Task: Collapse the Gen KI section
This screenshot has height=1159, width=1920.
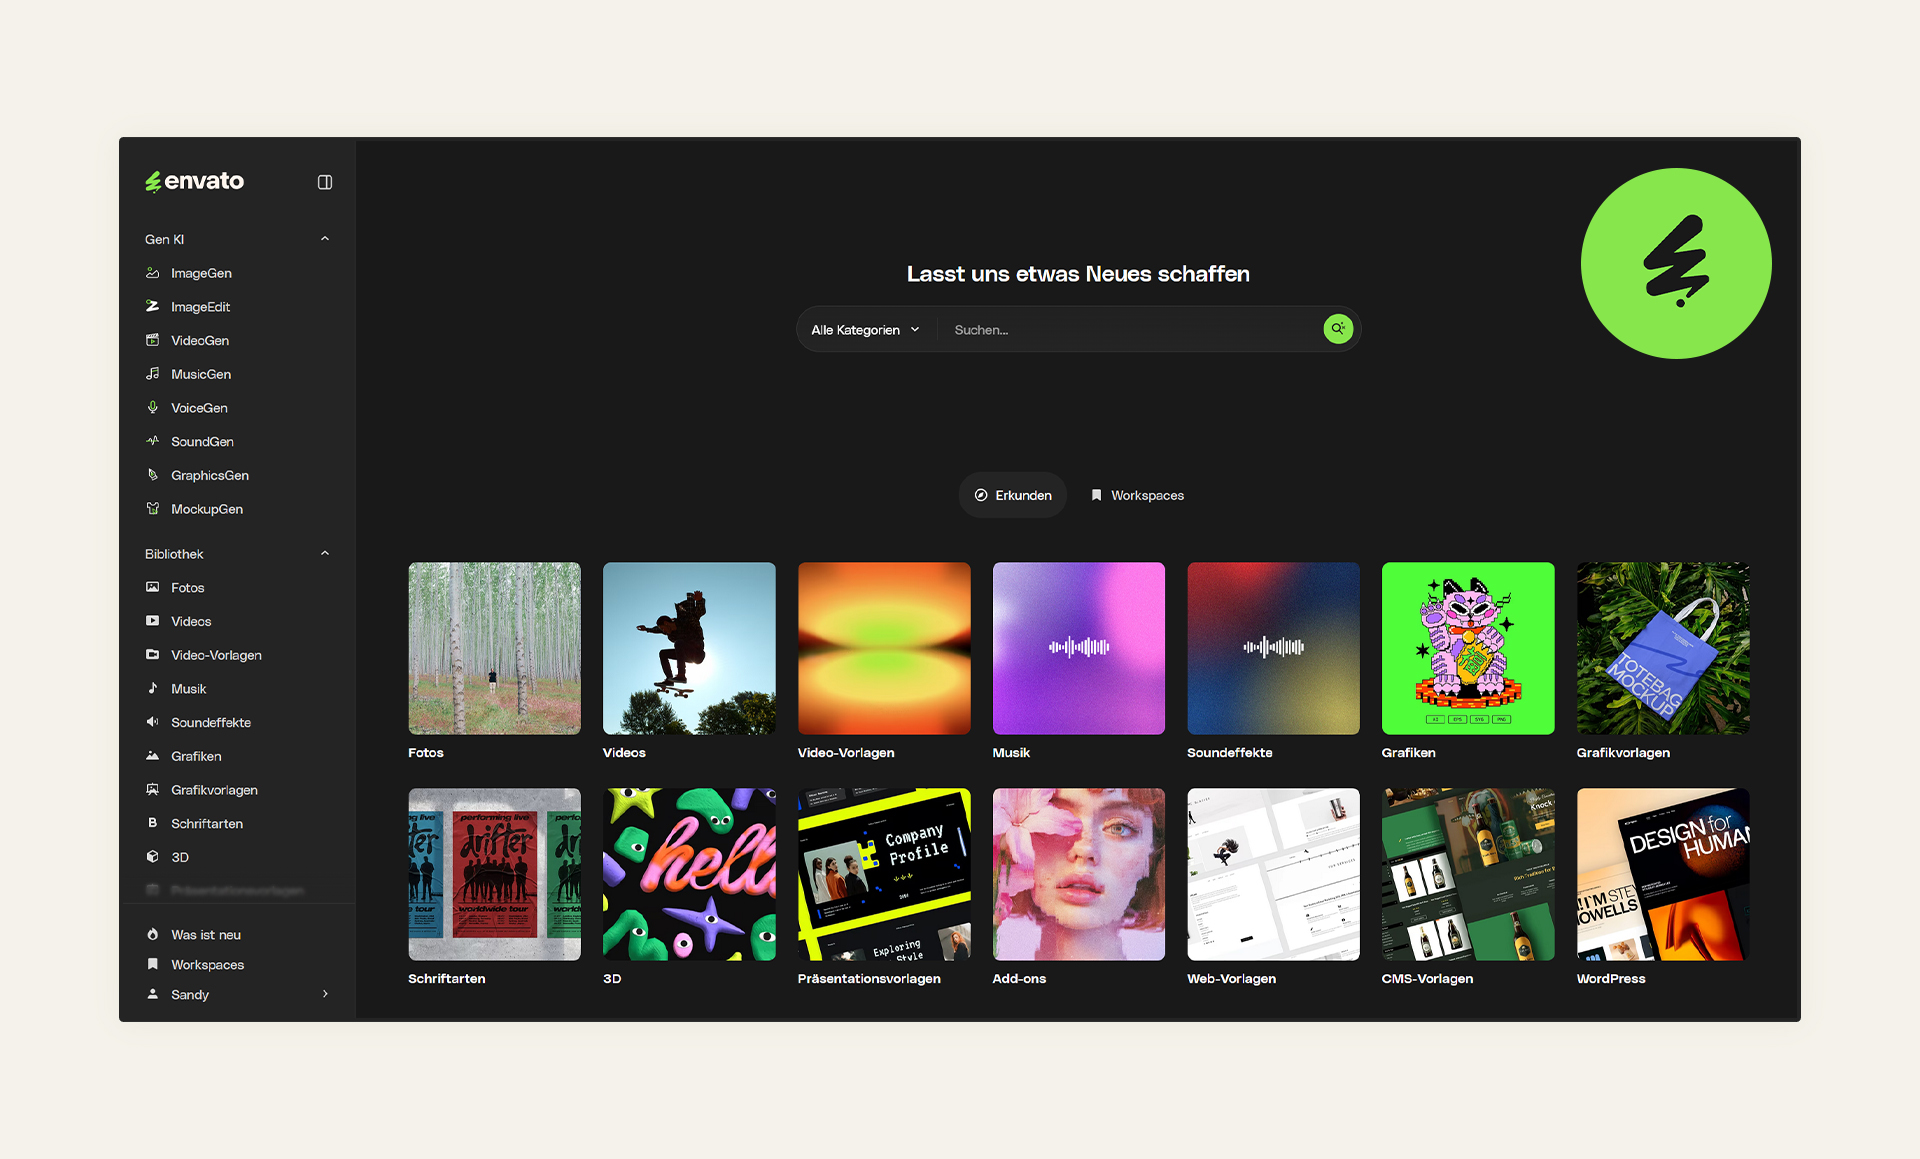Action: (325, 239)
